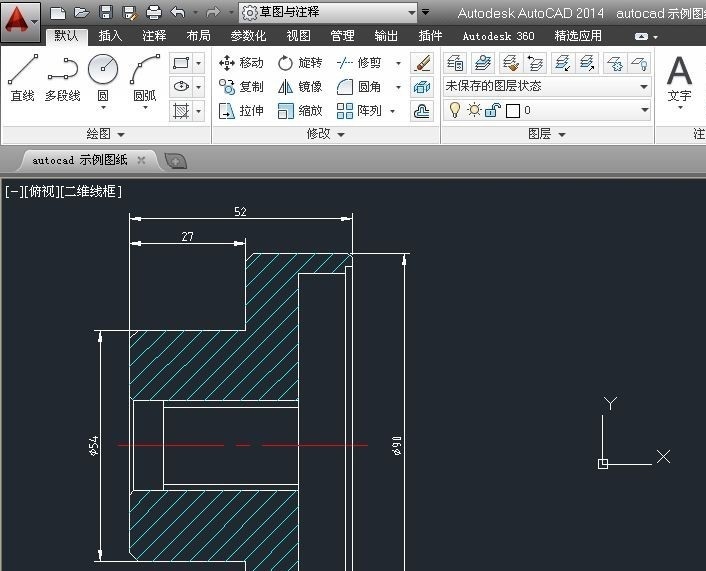Screen dimensions: 706x571
Task: Expand the 修改 panel flyout
Action: pyautogui.click(x=326, y=134)
